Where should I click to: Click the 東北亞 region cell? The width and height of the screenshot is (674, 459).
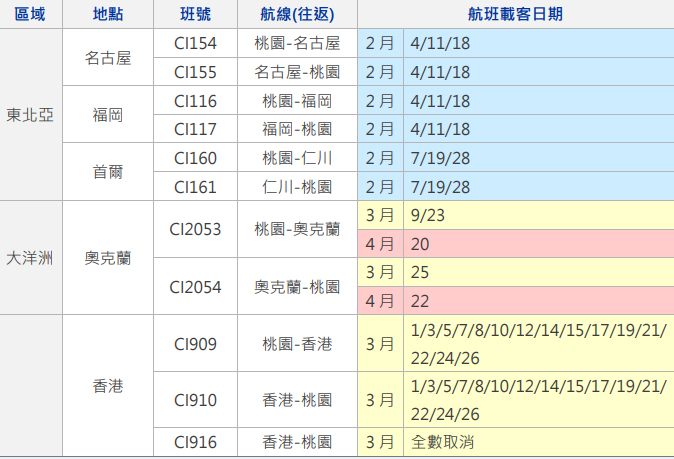[x=30, y=114]
